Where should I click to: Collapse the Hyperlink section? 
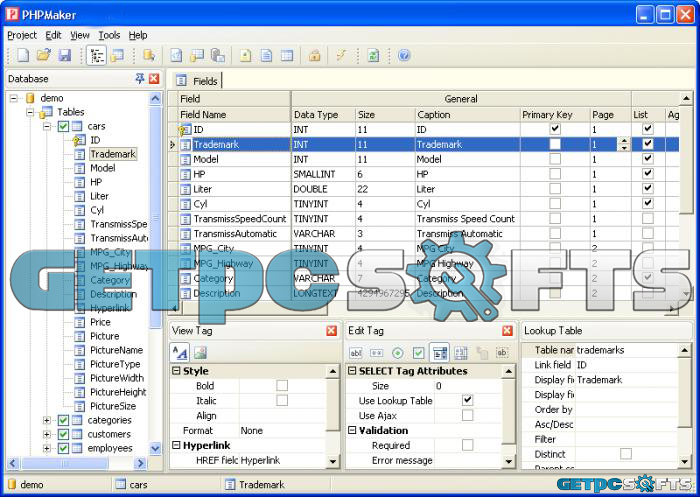click(176, 445)
